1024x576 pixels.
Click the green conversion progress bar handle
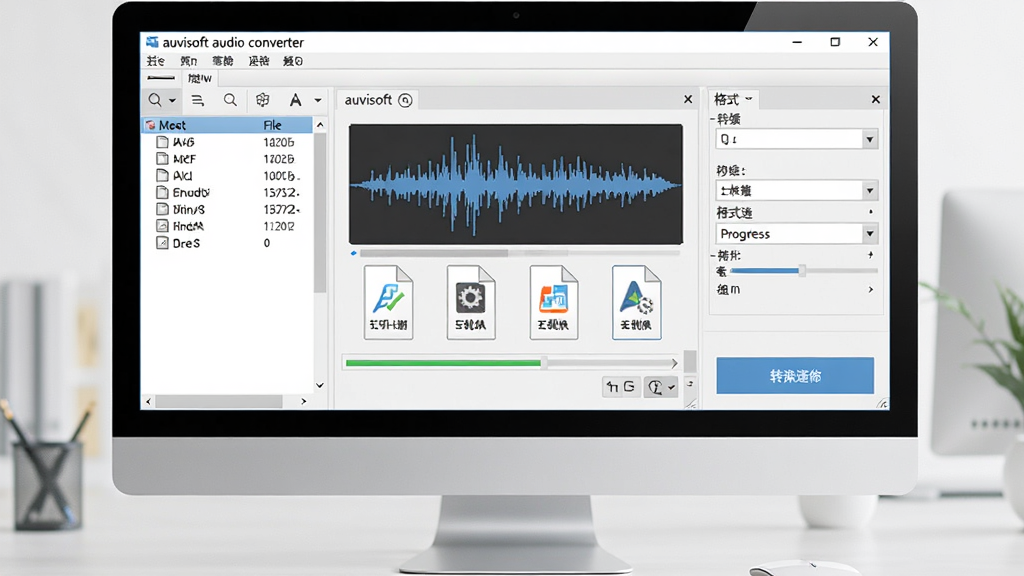(x=543, y=362)
